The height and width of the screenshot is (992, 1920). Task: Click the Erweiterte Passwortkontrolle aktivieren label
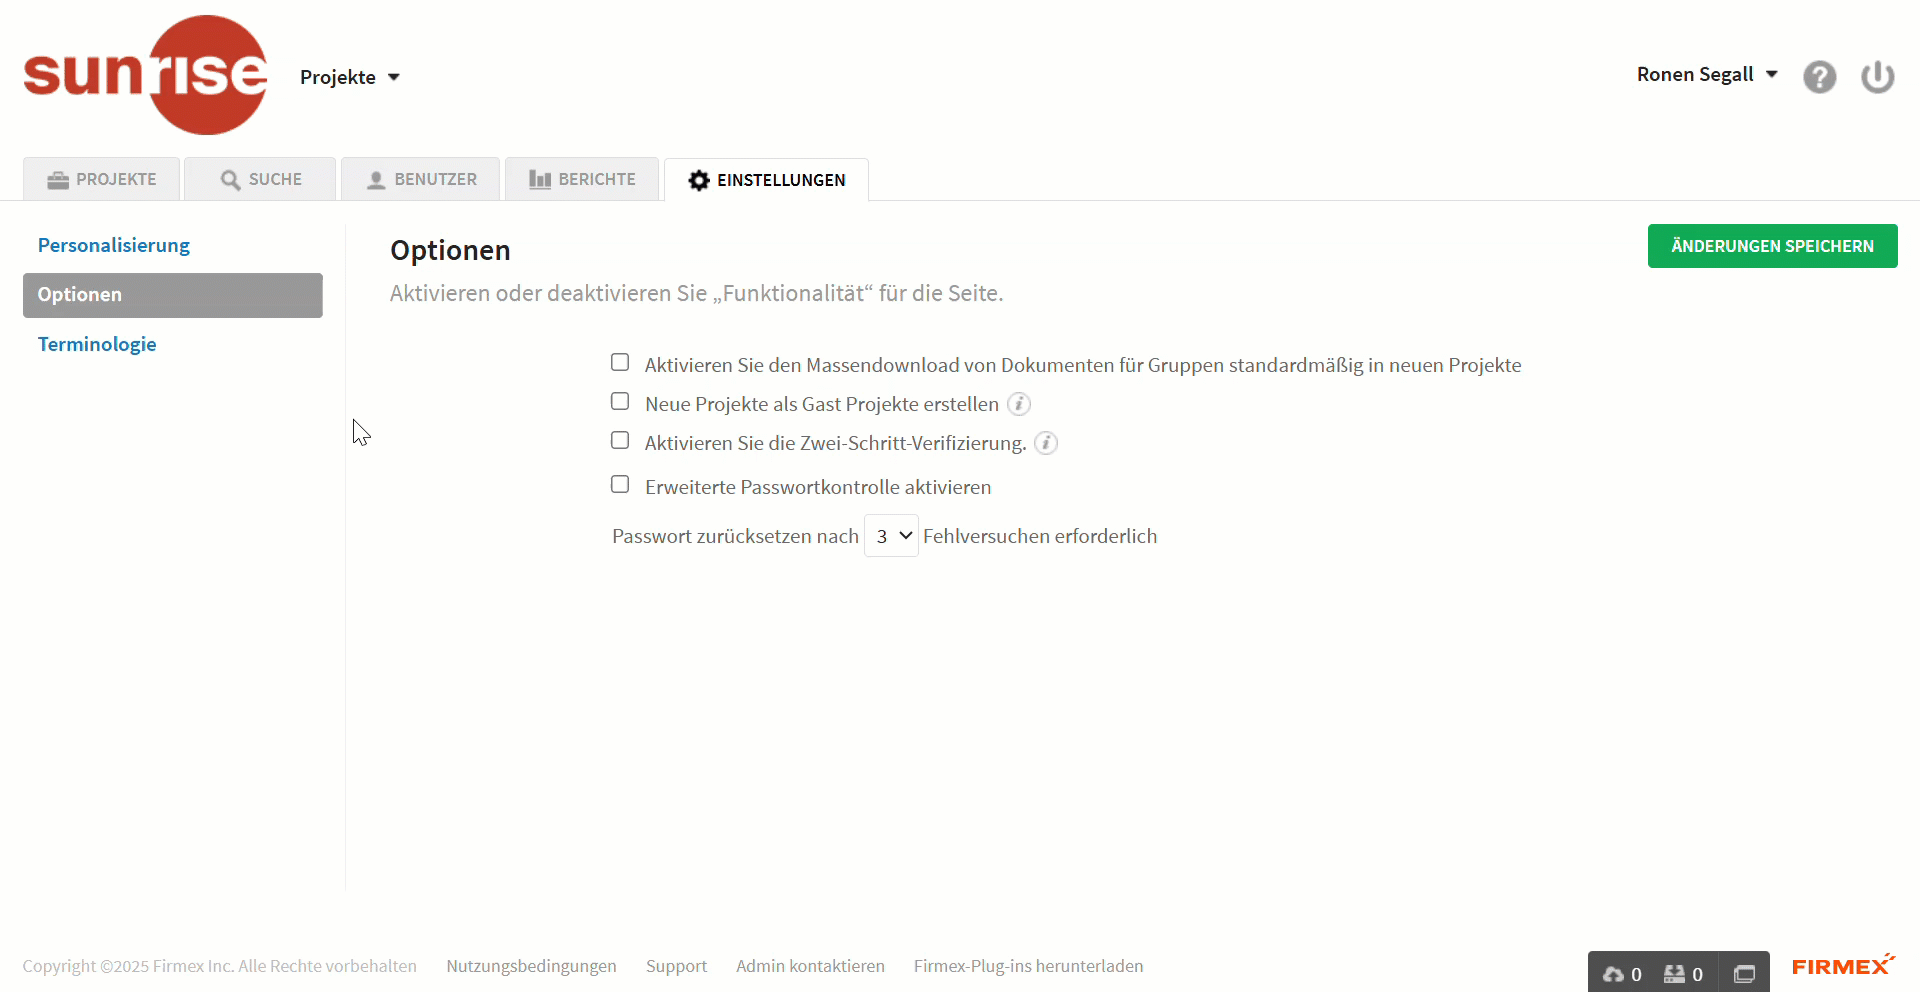818,487
